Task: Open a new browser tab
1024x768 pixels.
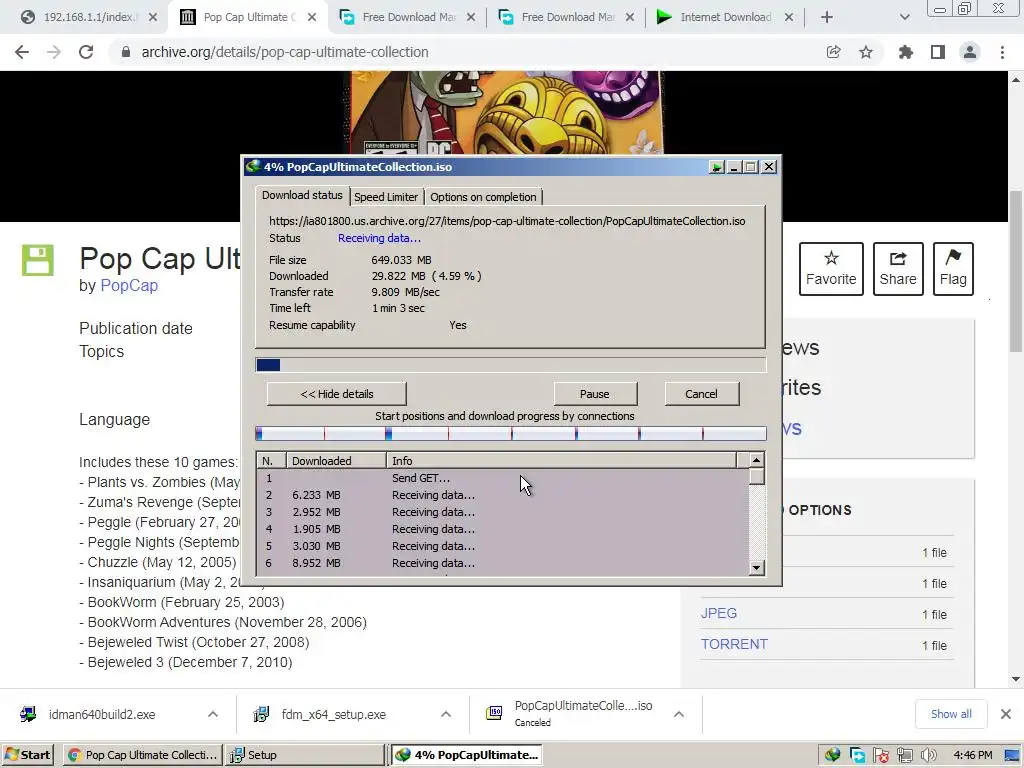Action: pyautogui.click(x=827, y=17)
